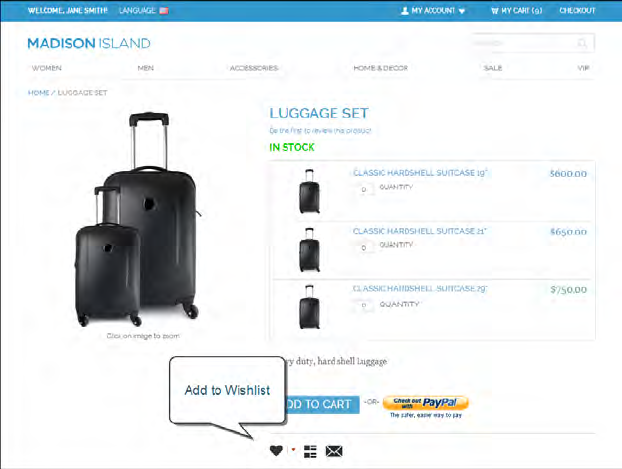Click the large luggage image to zoom
Screen dimensions: 622x469
pyautogui.click(x=139, y=219)
